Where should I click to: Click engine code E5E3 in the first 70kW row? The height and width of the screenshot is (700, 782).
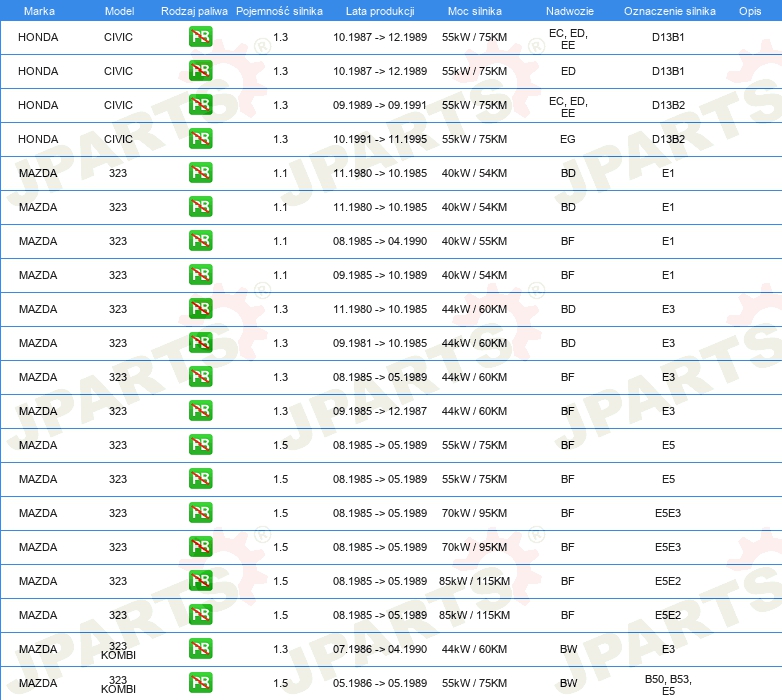click(x=668, y=513)
